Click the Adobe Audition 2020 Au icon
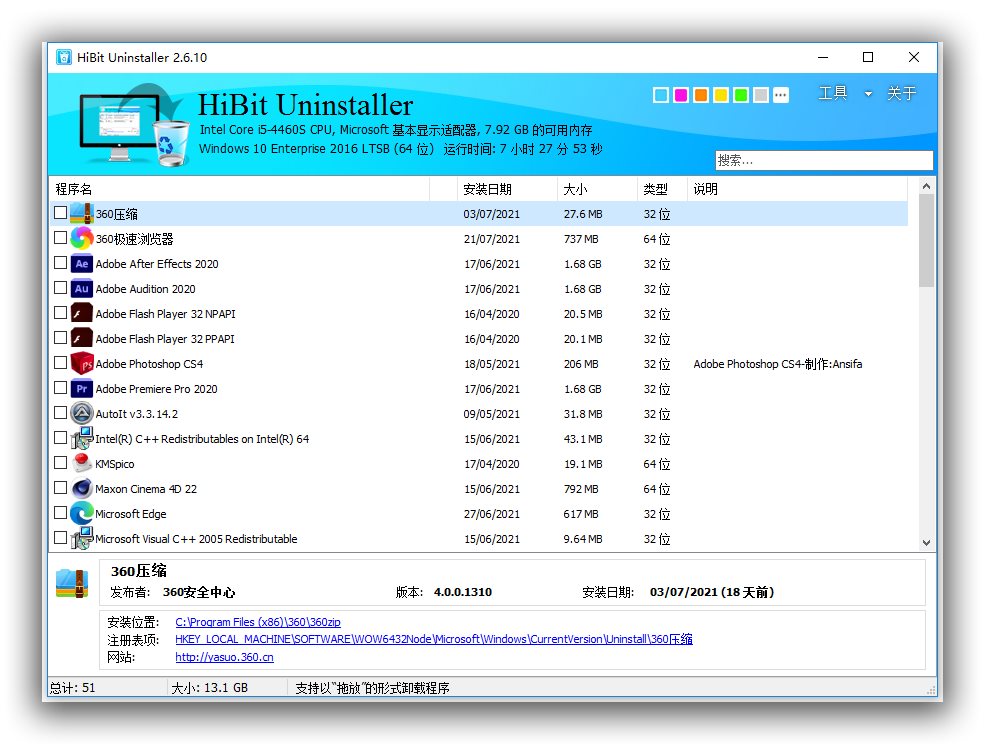Image resolution: width=985 pixels, height=744 pixels. [x=82, y=289]
